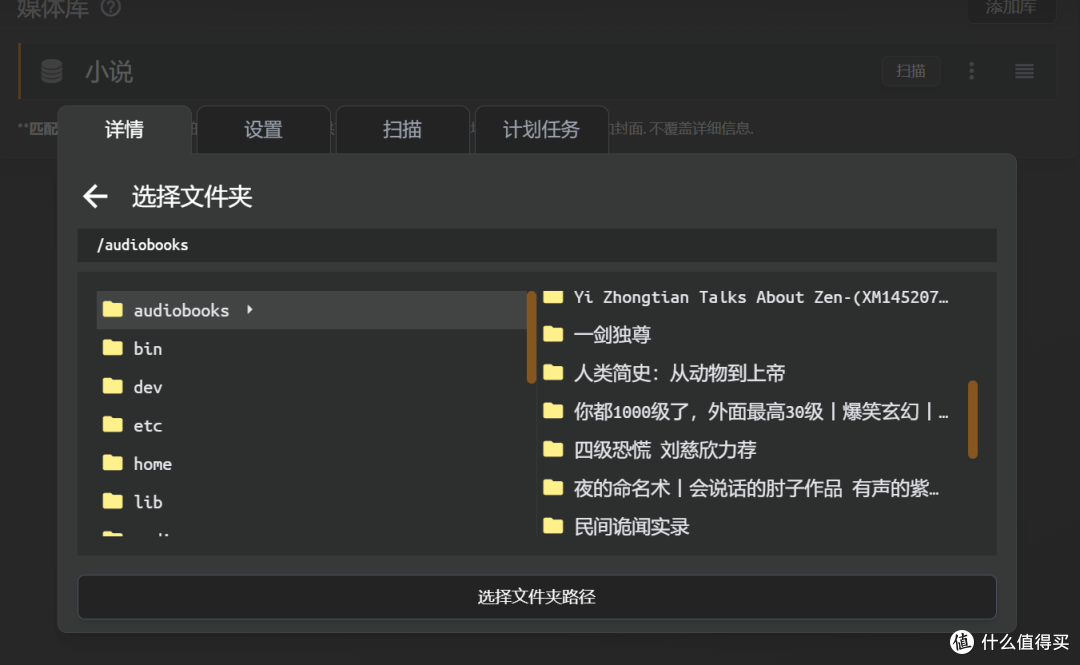Select the lib folder
1080x665 pixels.
click(147, 502)
